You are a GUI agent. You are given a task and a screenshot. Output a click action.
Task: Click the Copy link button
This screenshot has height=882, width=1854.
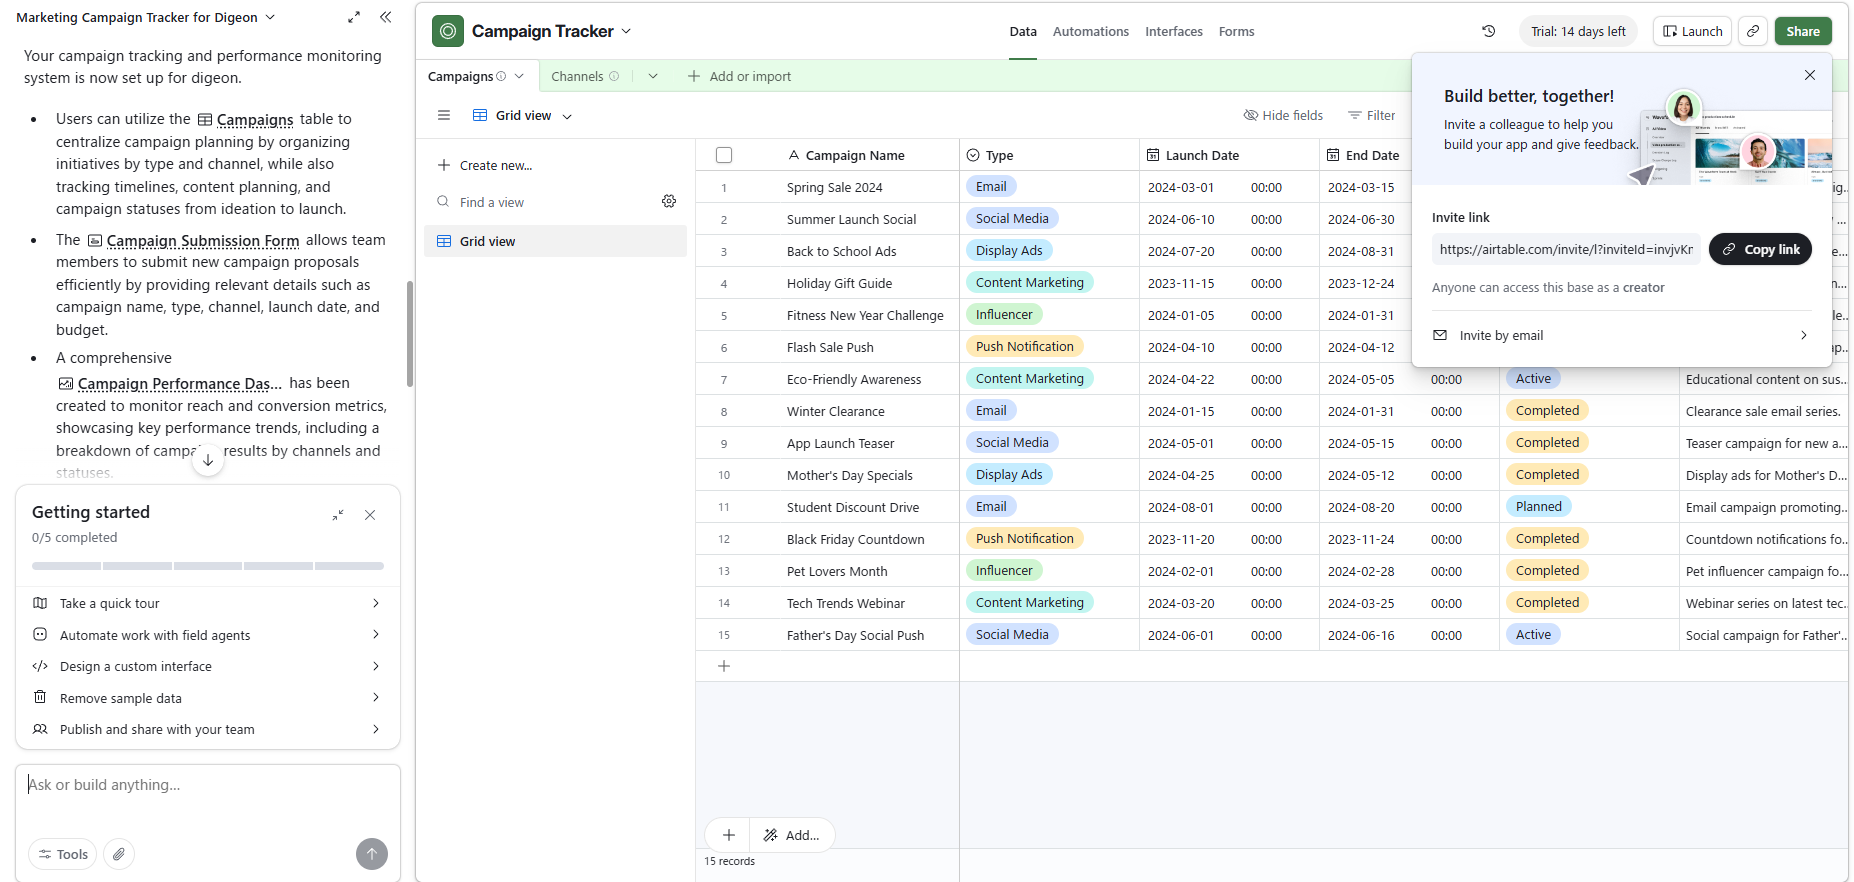[x=1760, y=249]
